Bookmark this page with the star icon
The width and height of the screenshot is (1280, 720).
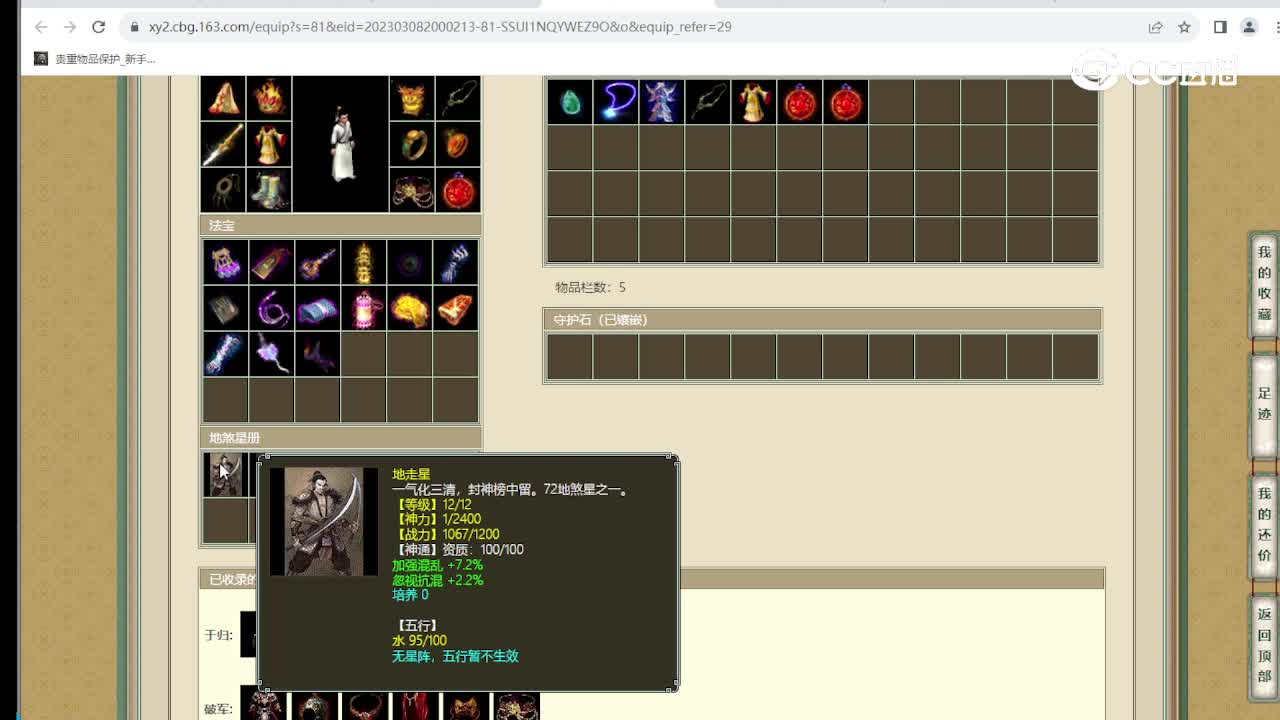[x=1185, y=27]
